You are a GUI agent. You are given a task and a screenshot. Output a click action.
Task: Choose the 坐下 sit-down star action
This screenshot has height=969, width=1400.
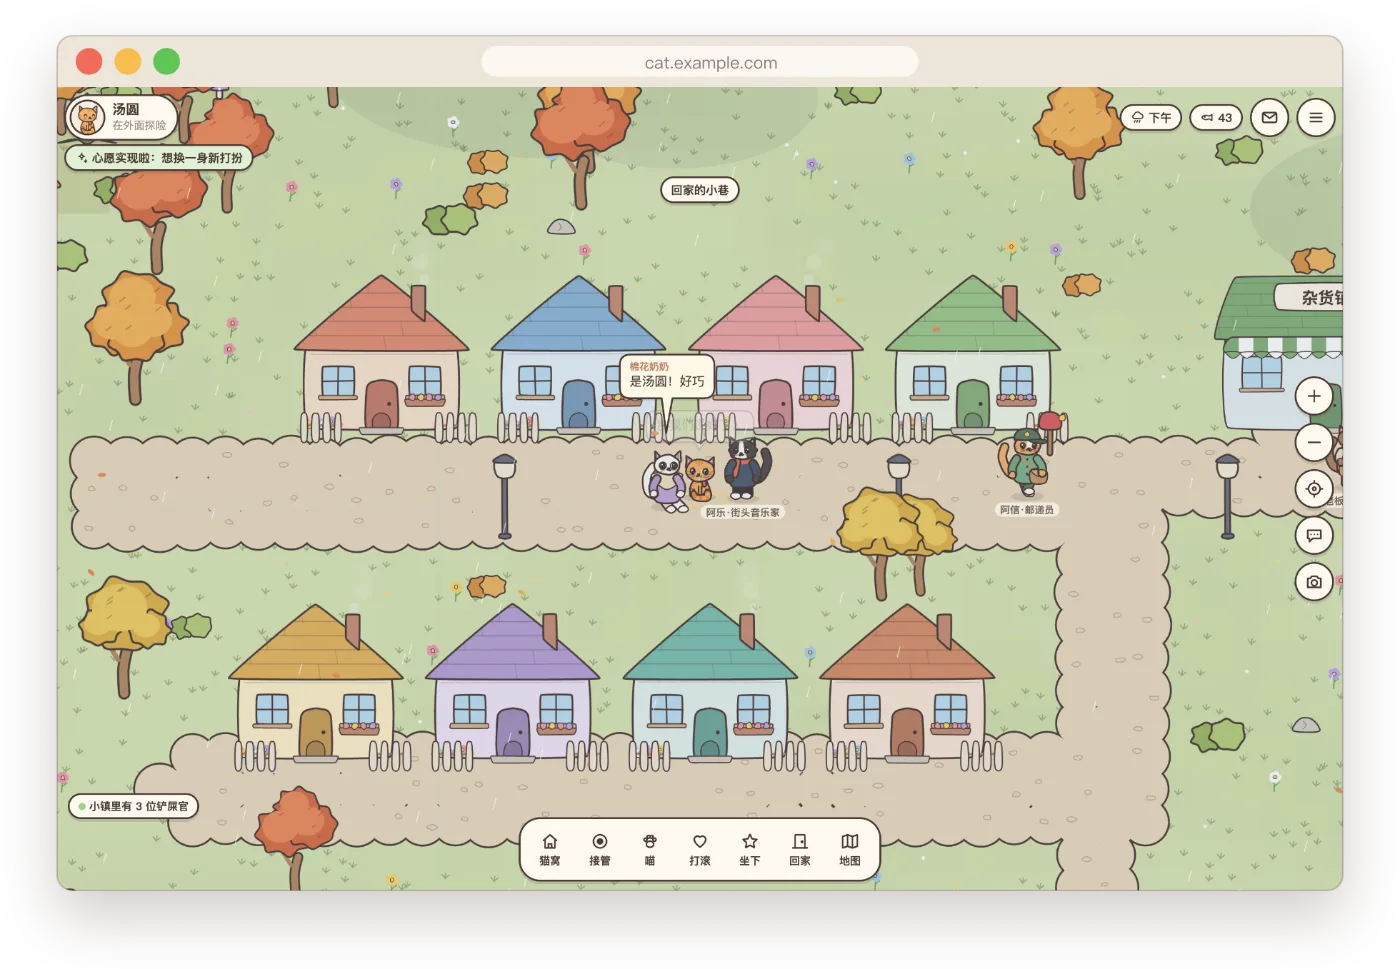coord(750,850)
